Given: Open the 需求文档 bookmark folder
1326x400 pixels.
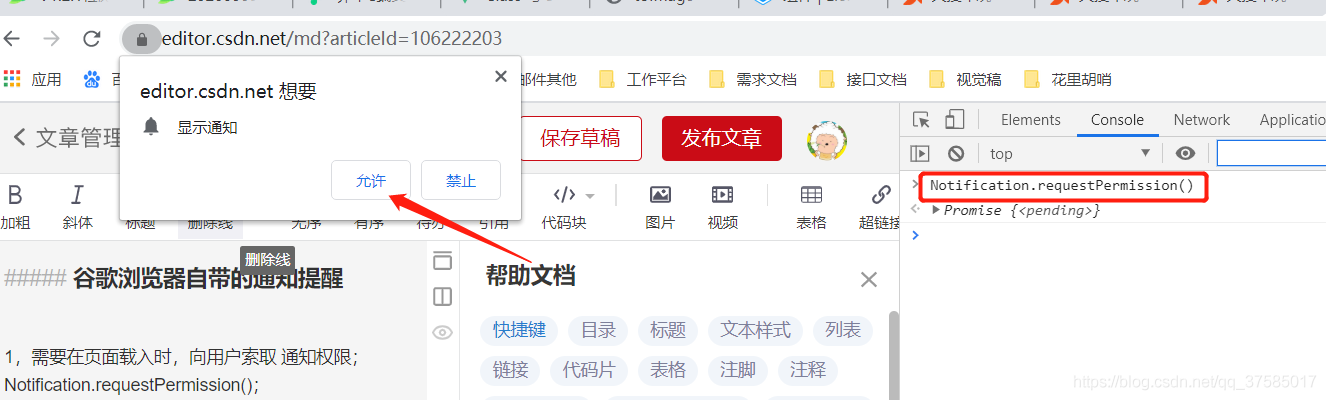Looking at the screenshot, I should pyautogui.click(x=752, y=79).
